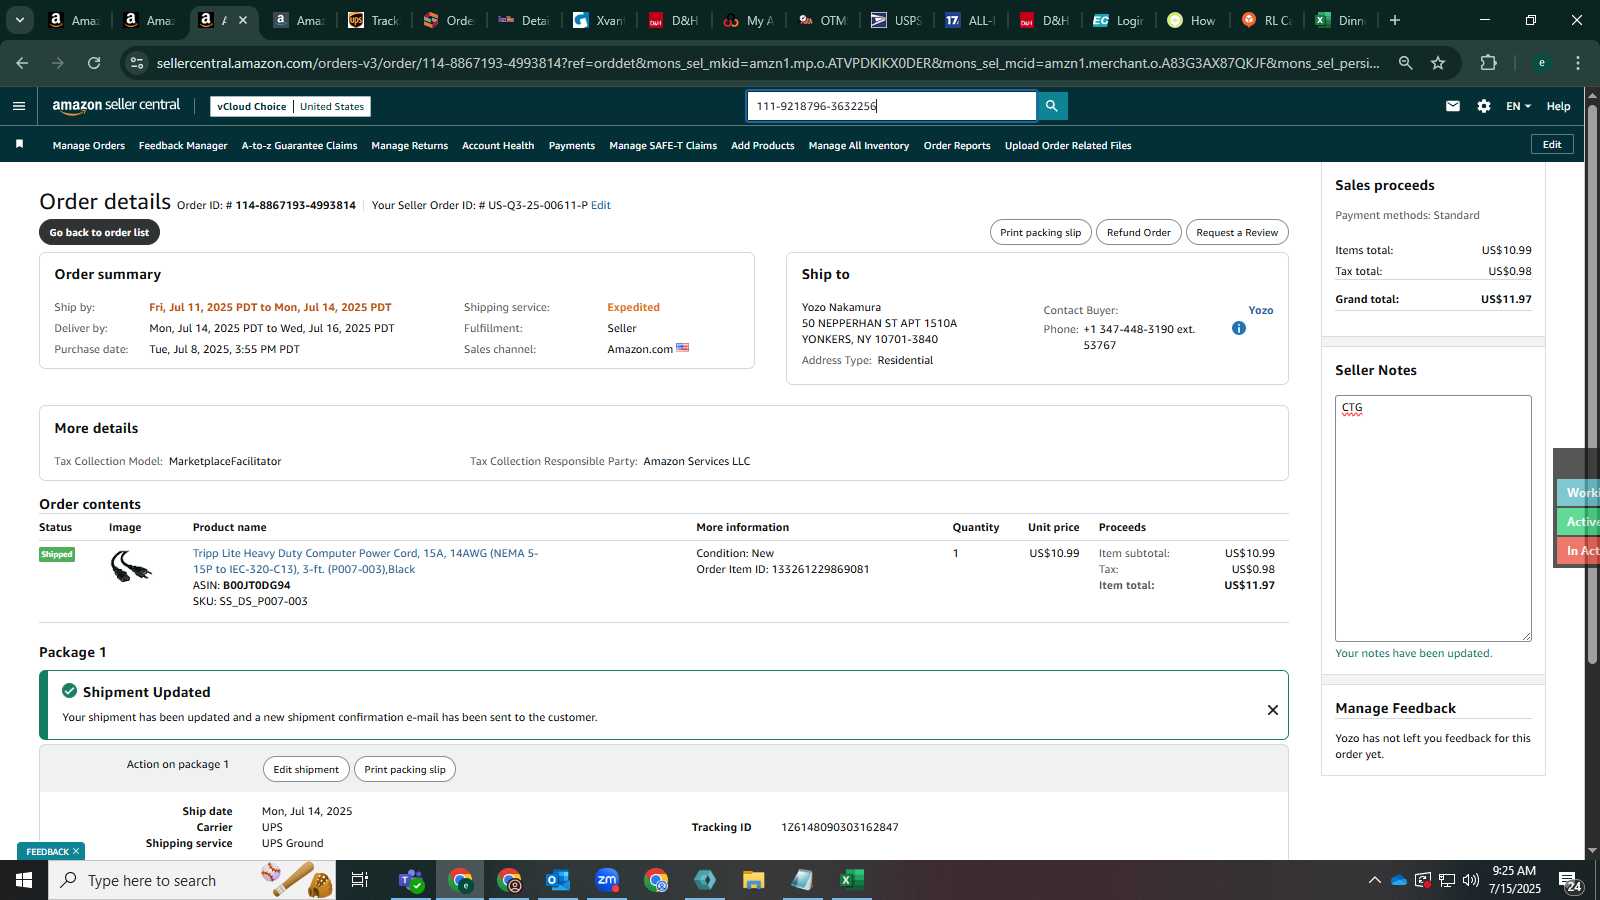Click into the Seller Notes text area
This screenshot has width=1600, height=900.
(x=1433, y=518)
